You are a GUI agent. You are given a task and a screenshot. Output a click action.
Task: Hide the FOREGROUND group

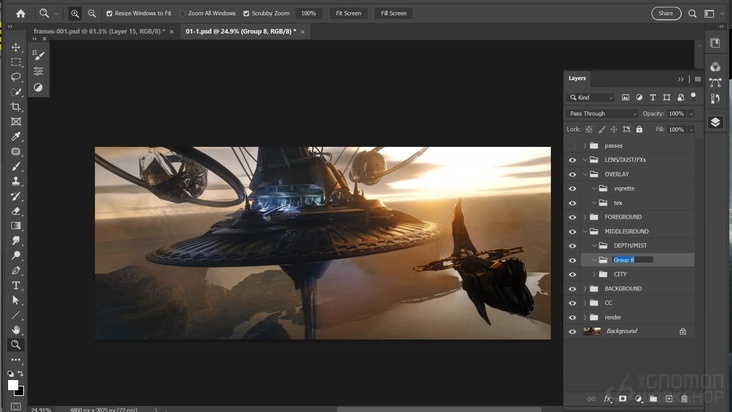572,217
